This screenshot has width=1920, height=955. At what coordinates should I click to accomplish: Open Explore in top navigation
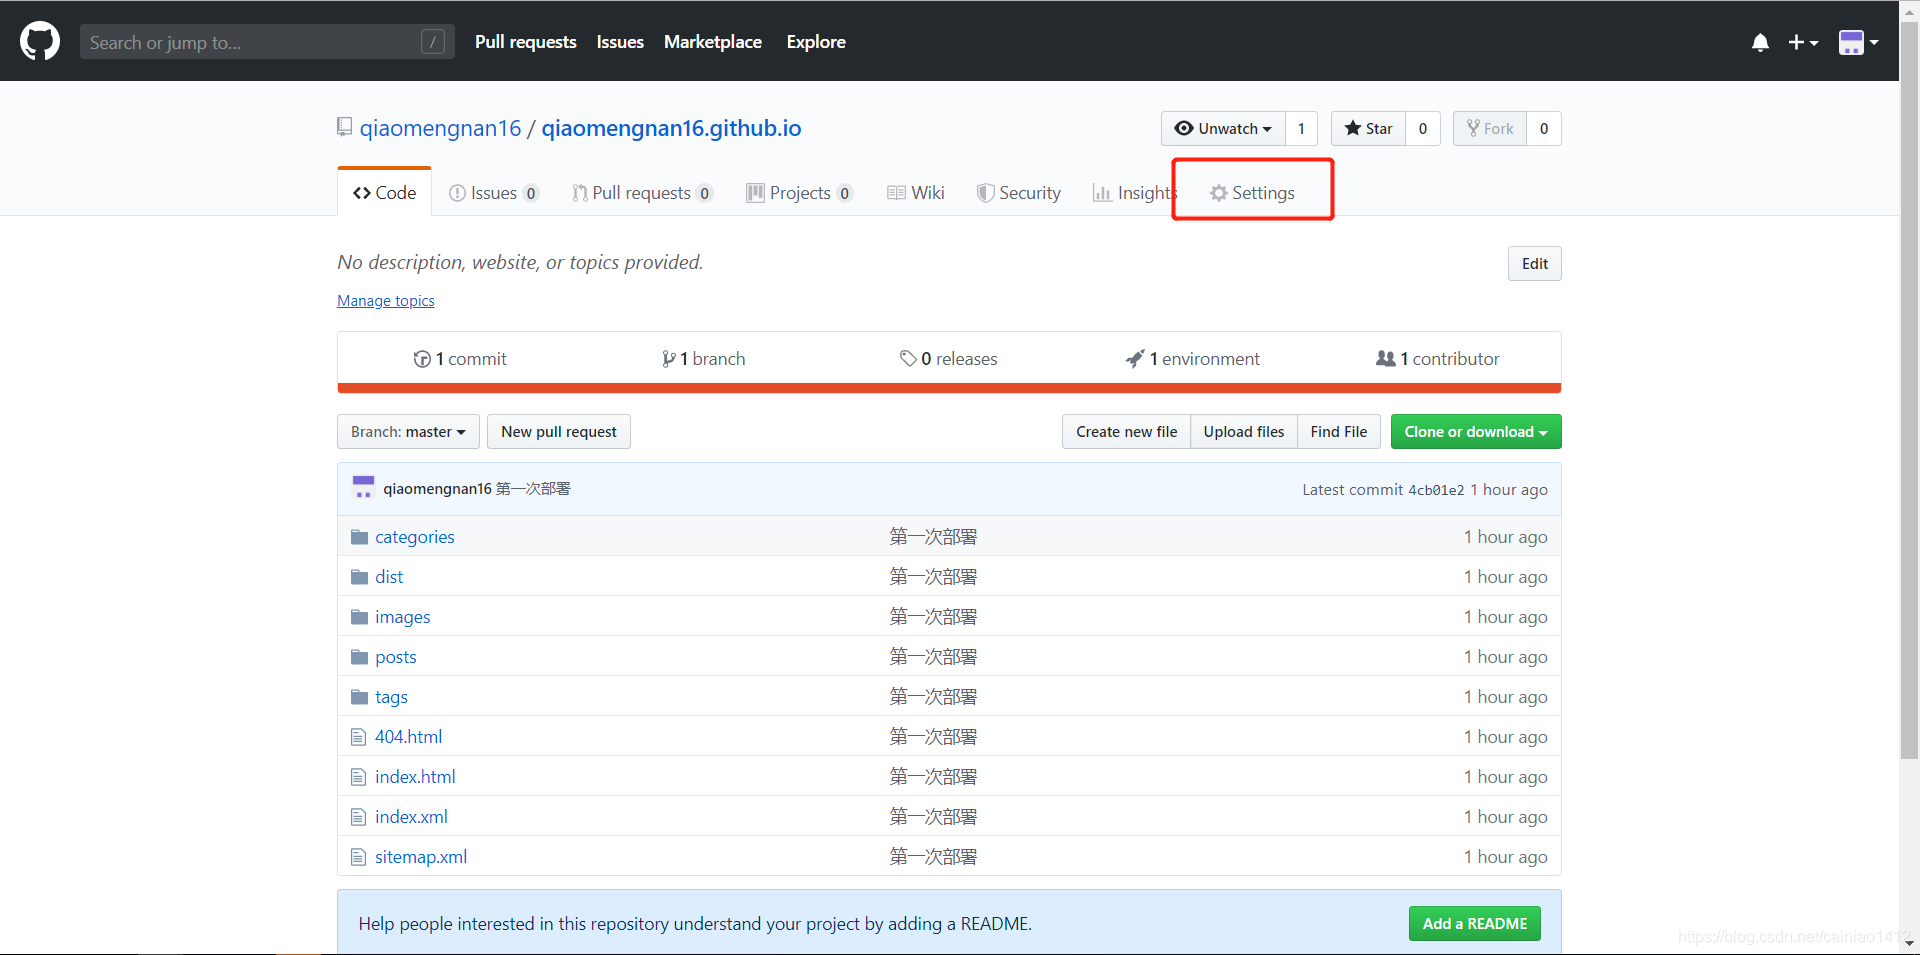pyautogui.click(x=816, y=42)
